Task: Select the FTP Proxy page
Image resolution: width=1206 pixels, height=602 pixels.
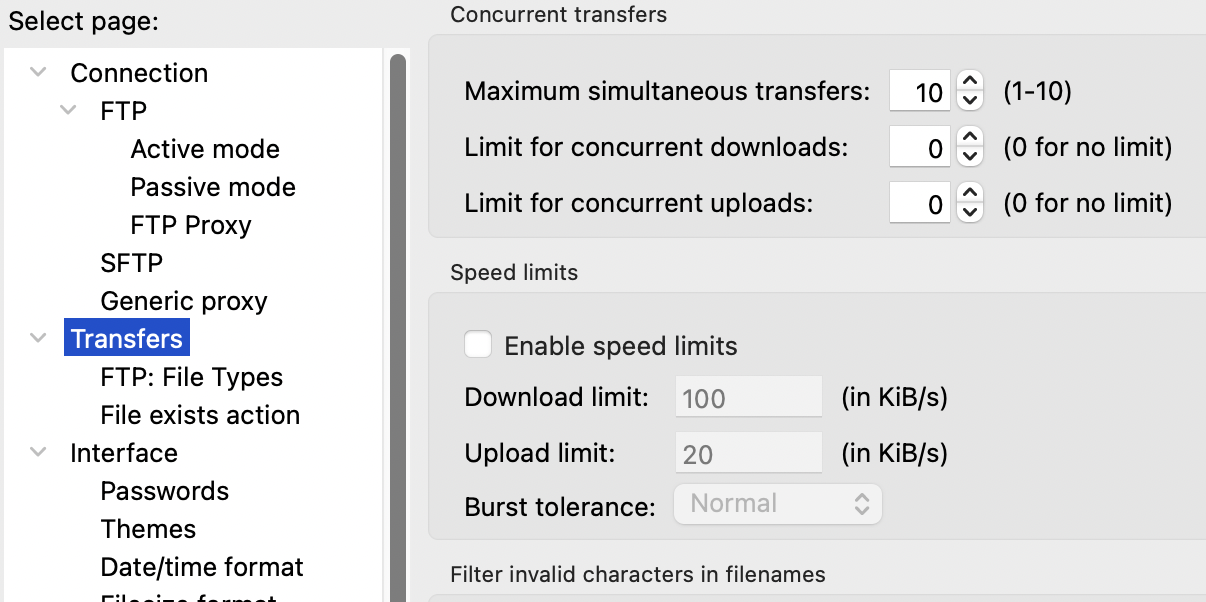Action: (190, 224)
